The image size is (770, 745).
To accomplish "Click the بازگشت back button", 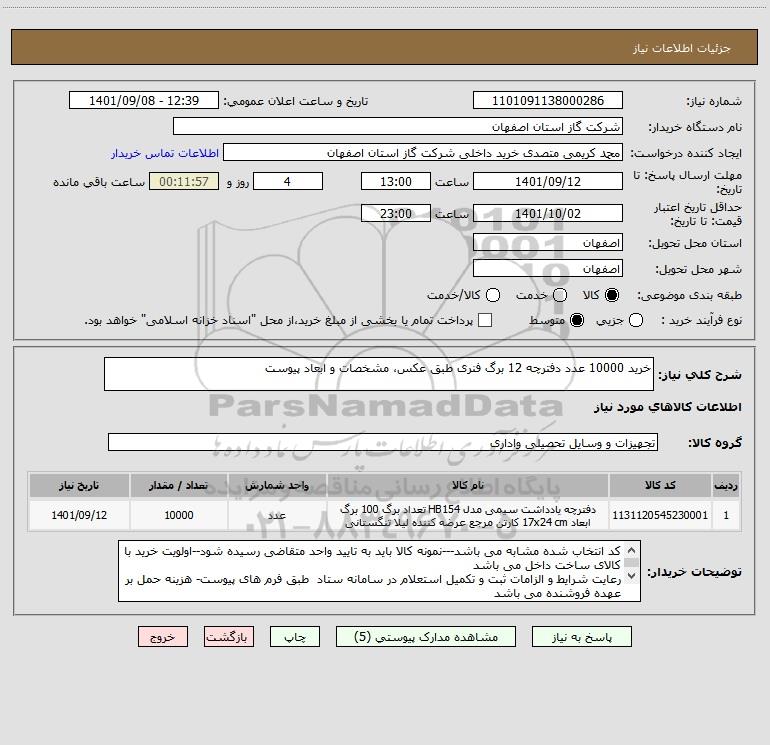I will pyautogui.click(x=229, y=636).
